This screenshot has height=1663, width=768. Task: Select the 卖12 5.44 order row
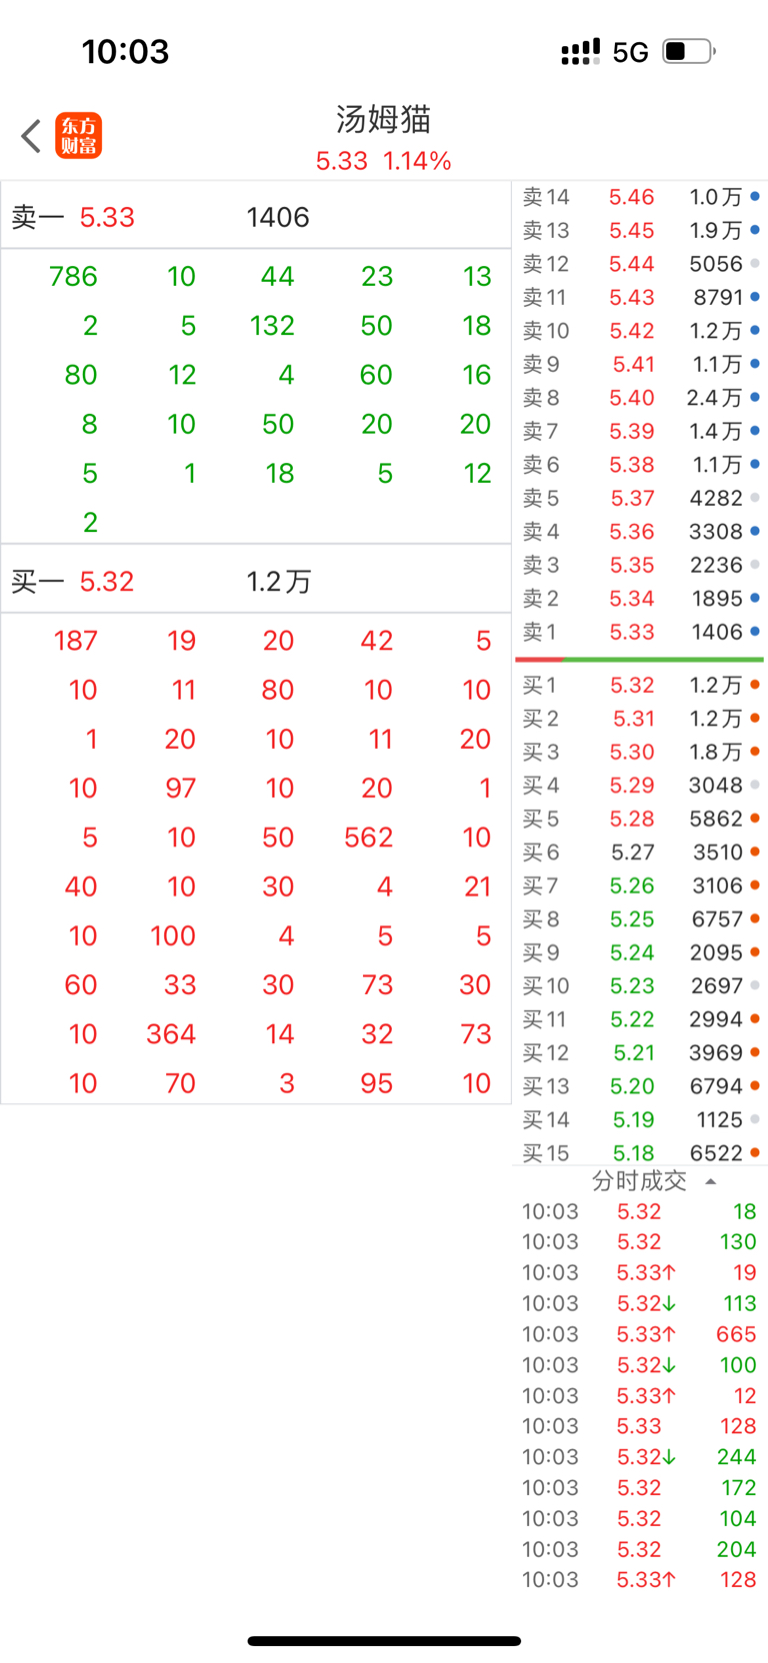(x=640, y=264)
